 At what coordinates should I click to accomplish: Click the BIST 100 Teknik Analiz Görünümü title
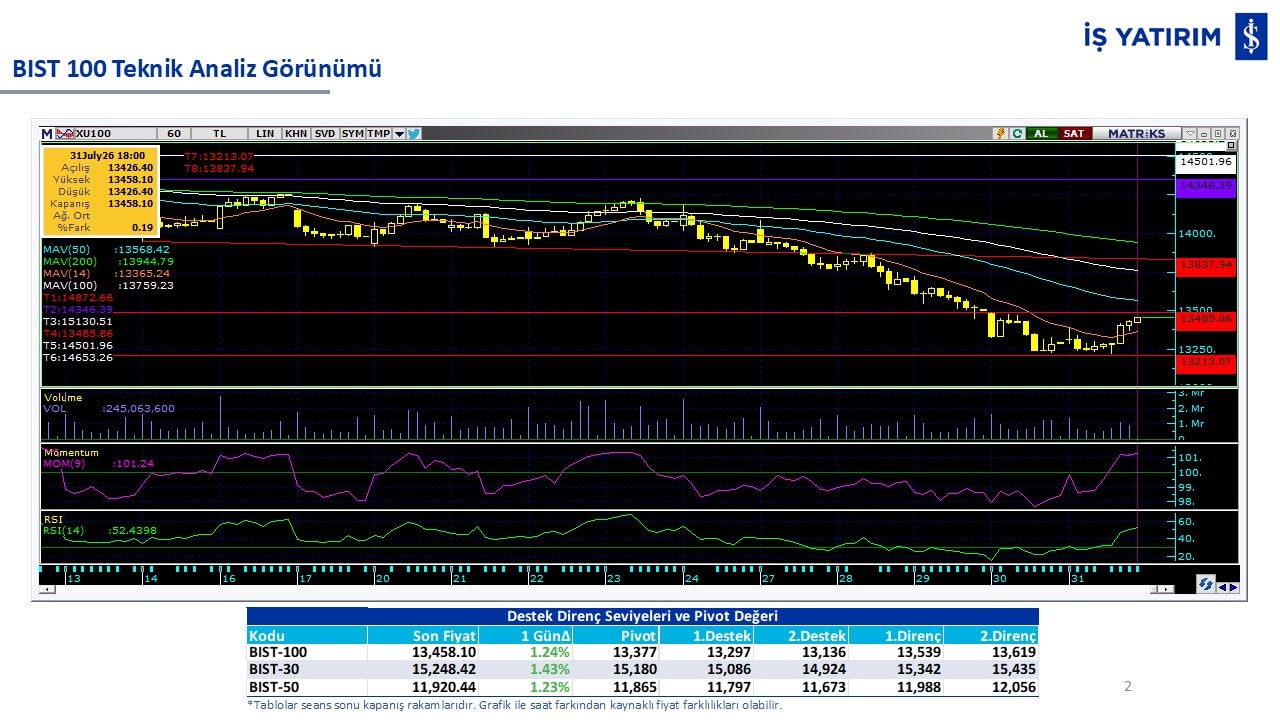[197, 69]
